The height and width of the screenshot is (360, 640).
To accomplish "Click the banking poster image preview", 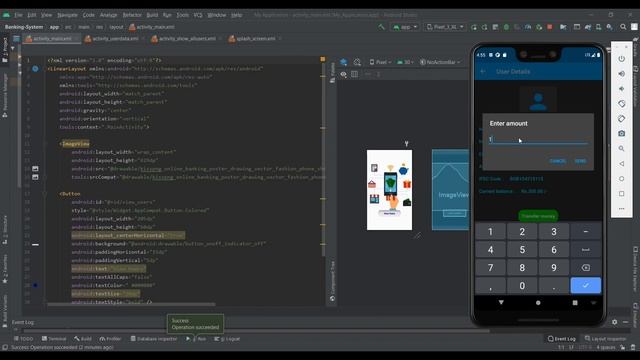I will 389,190.
